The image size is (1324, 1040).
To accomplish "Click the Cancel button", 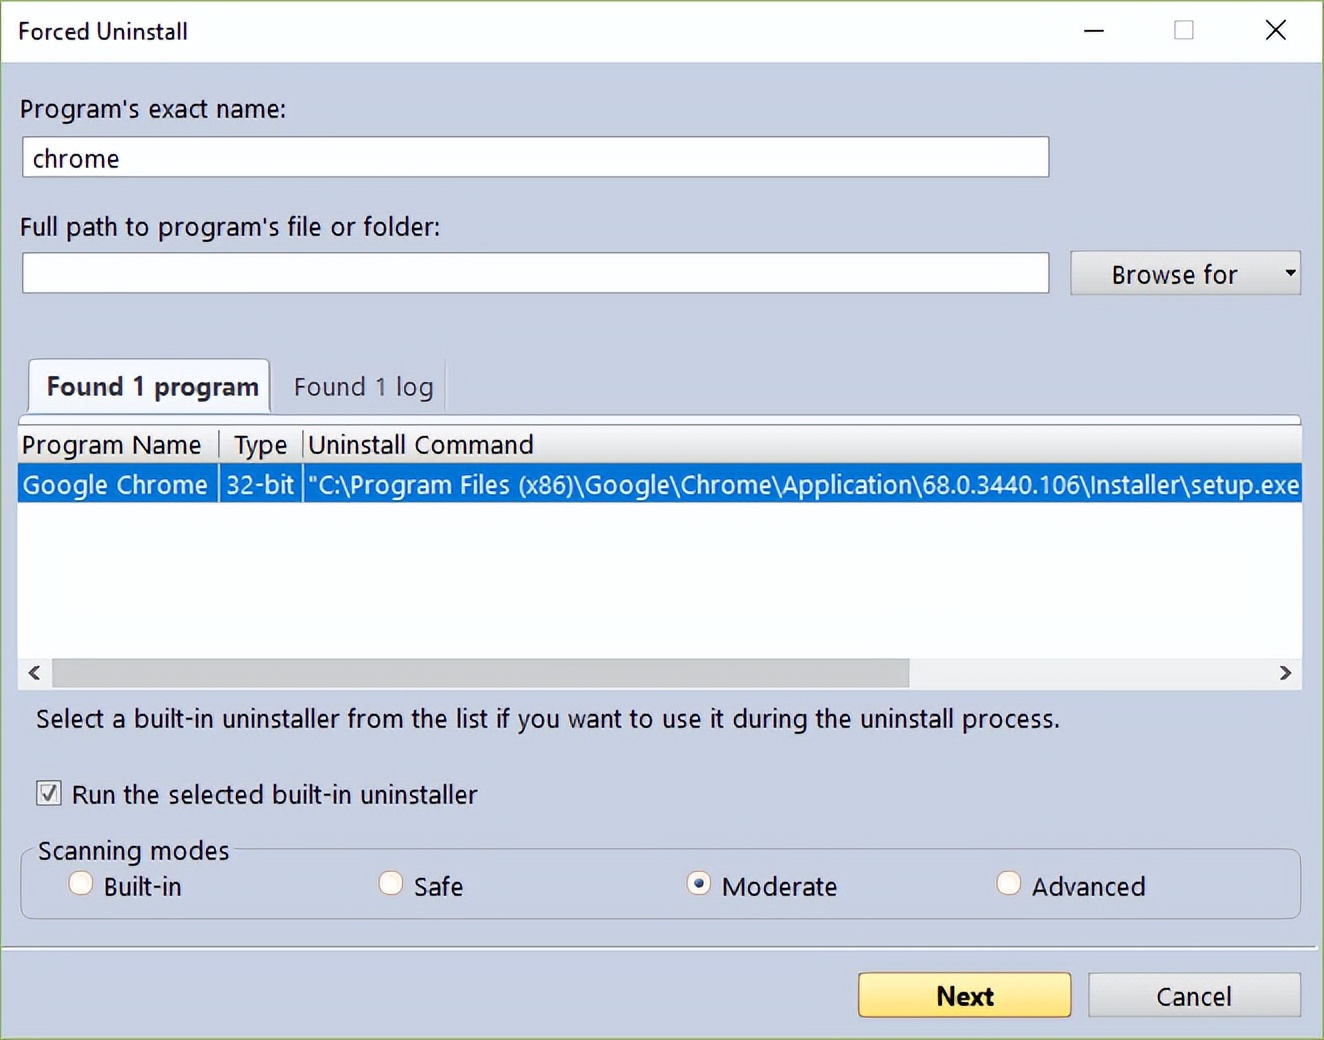I will pyautogui.click(x=1194, y=995).
